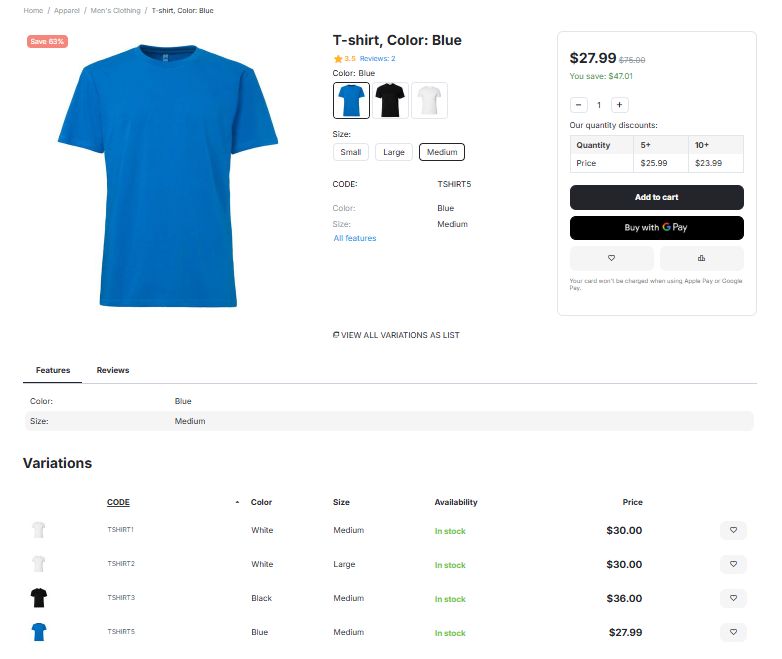The image size is (782, 659).
Task: Click the $23.99 discount price for 10+
Action: 708,163
